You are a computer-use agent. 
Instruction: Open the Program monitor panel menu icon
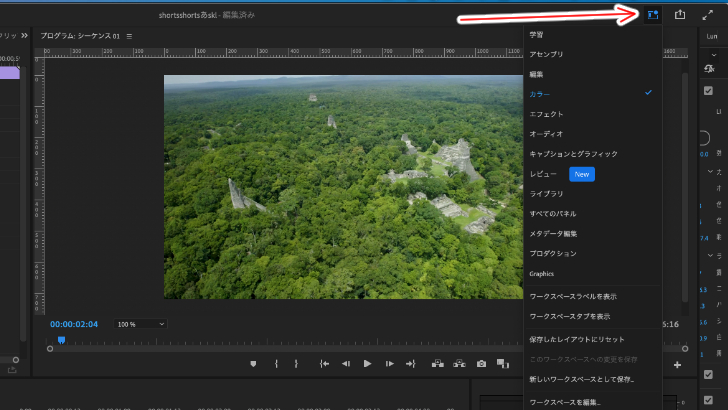(129, 36)
